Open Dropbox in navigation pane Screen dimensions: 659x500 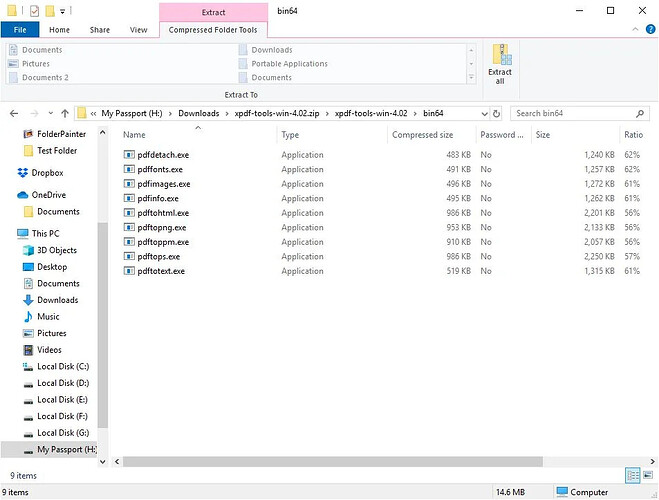pyautogui.click(x=47, y=173)
